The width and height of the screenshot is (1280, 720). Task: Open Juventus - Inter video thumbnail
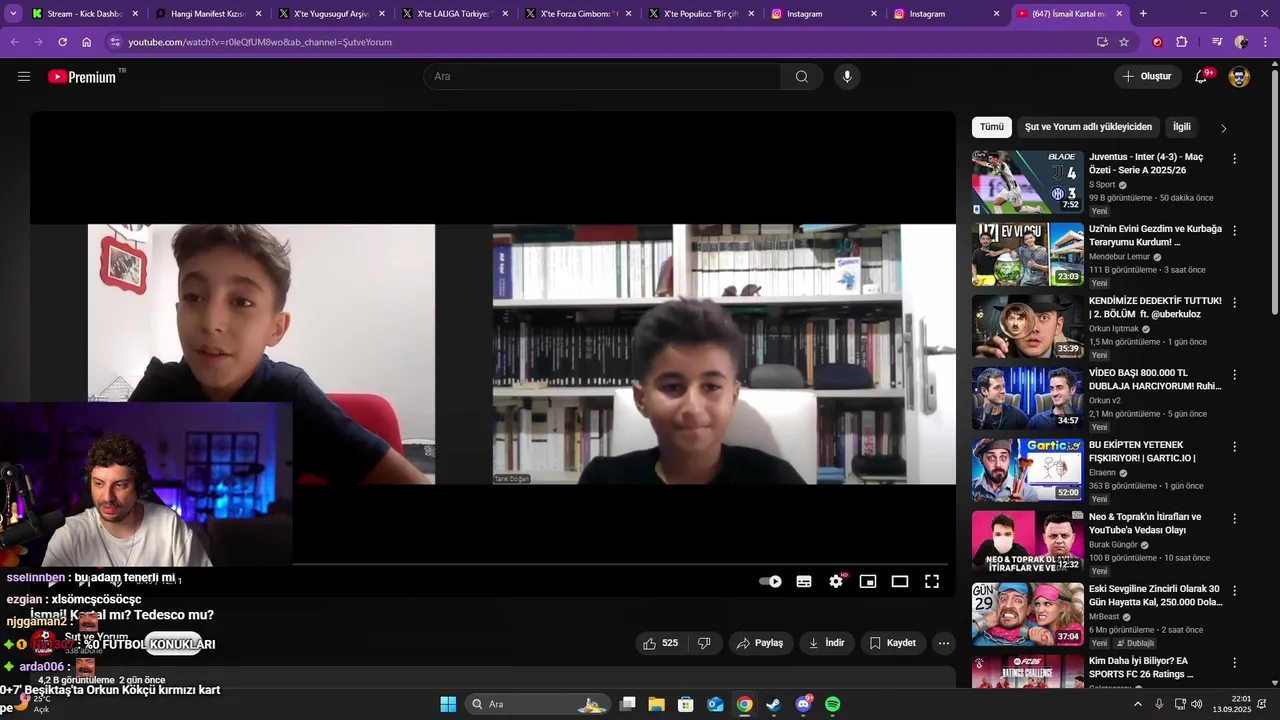pyautogui.click(x=1028, y=182)
